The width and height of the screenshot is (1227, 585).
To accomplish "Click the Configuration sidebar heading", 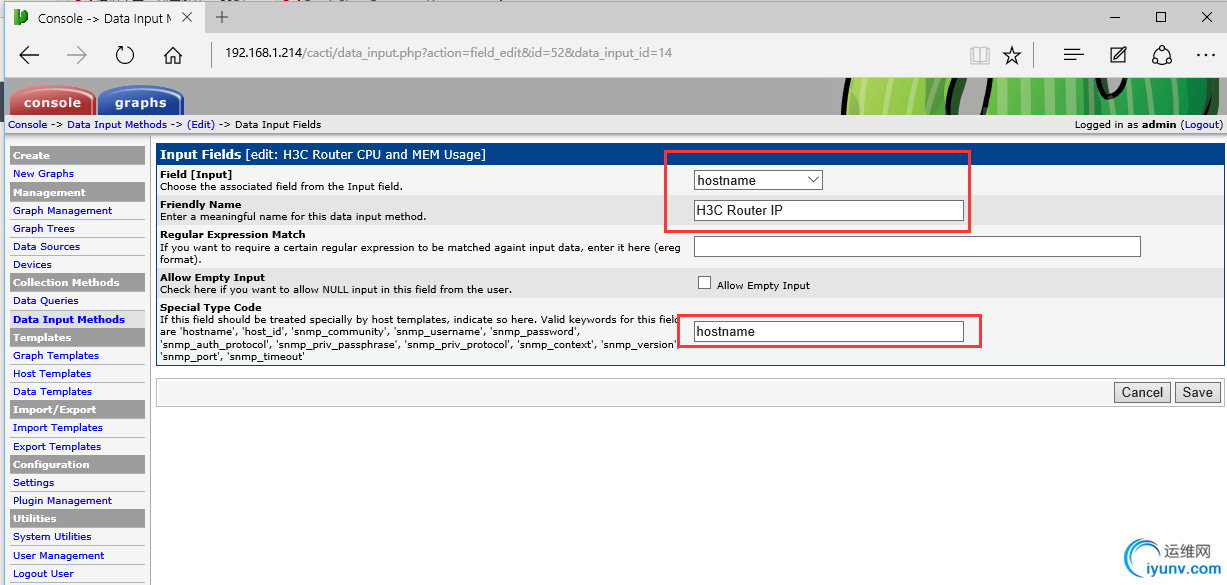I will pyautogui.click(x=77, y=464).
